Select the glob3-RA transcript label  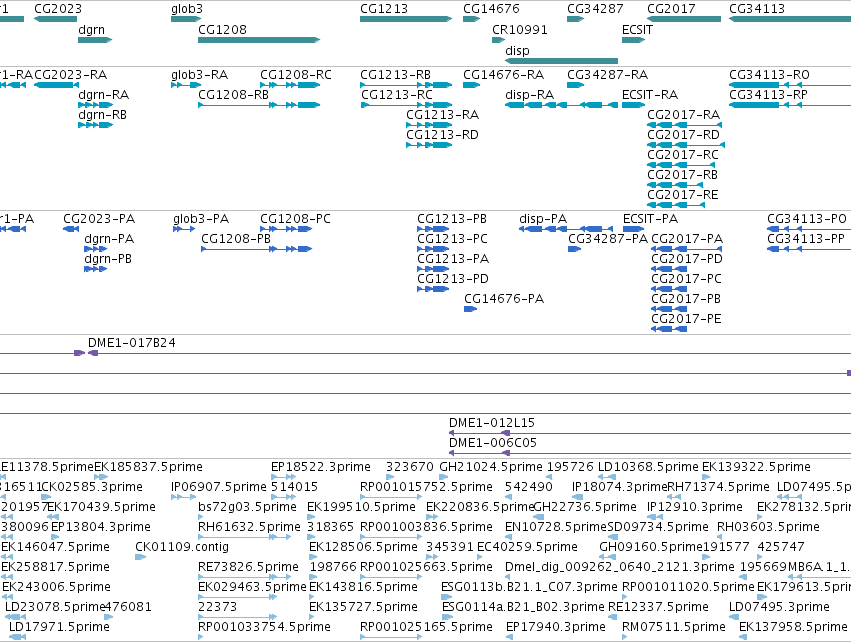coord(199,74)
